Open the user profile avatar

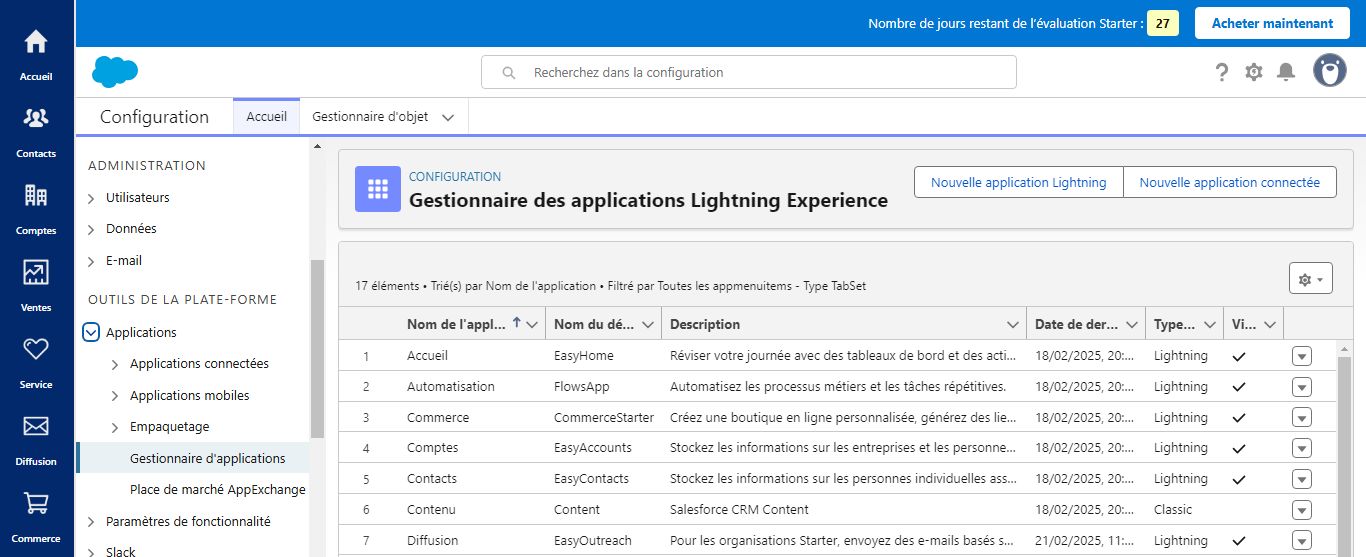tap(1330, 71)
